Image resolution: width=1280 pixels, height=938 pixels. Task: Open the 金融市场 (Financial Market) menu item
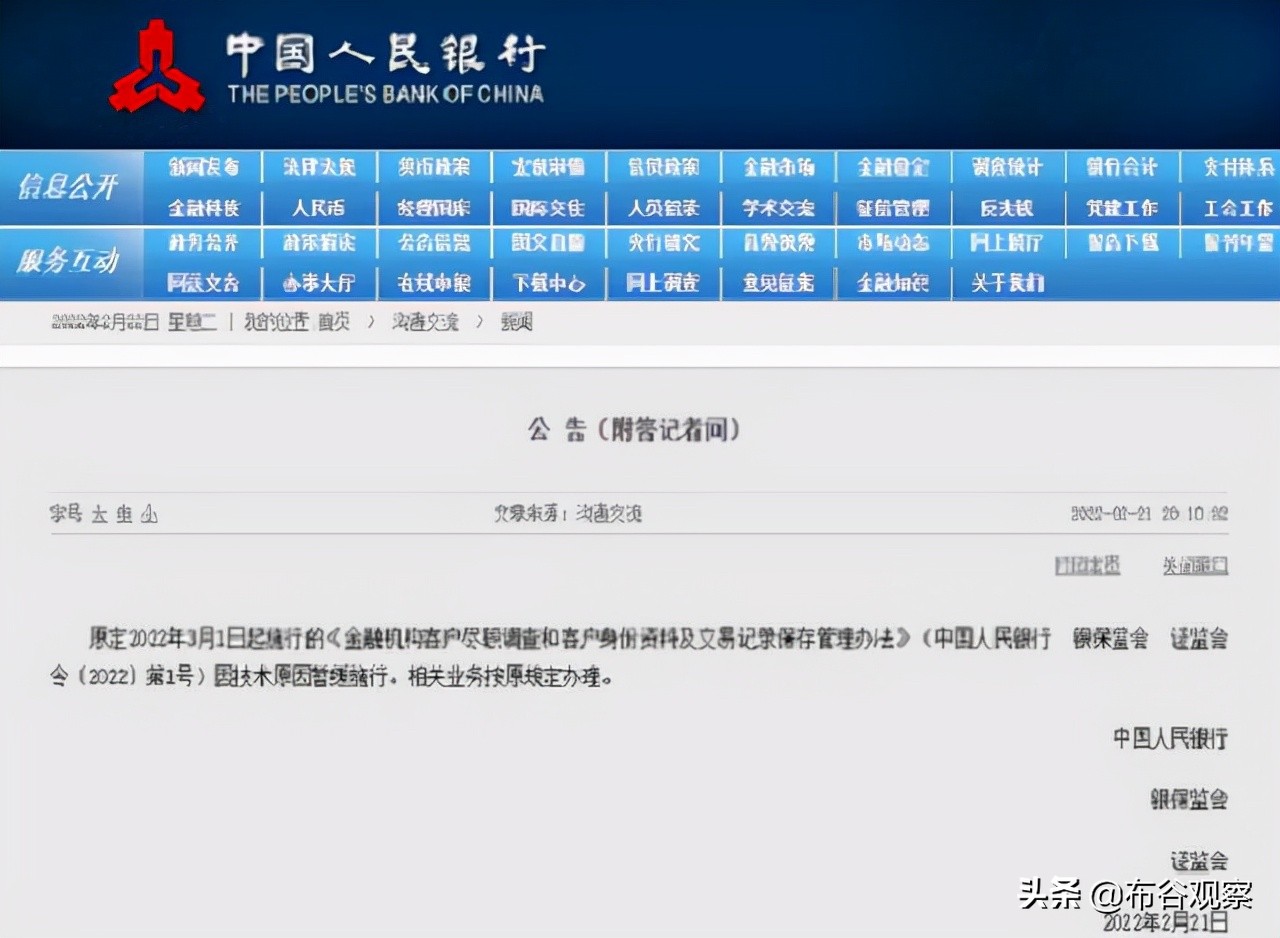pyautogui.click(x=777, y=167)
